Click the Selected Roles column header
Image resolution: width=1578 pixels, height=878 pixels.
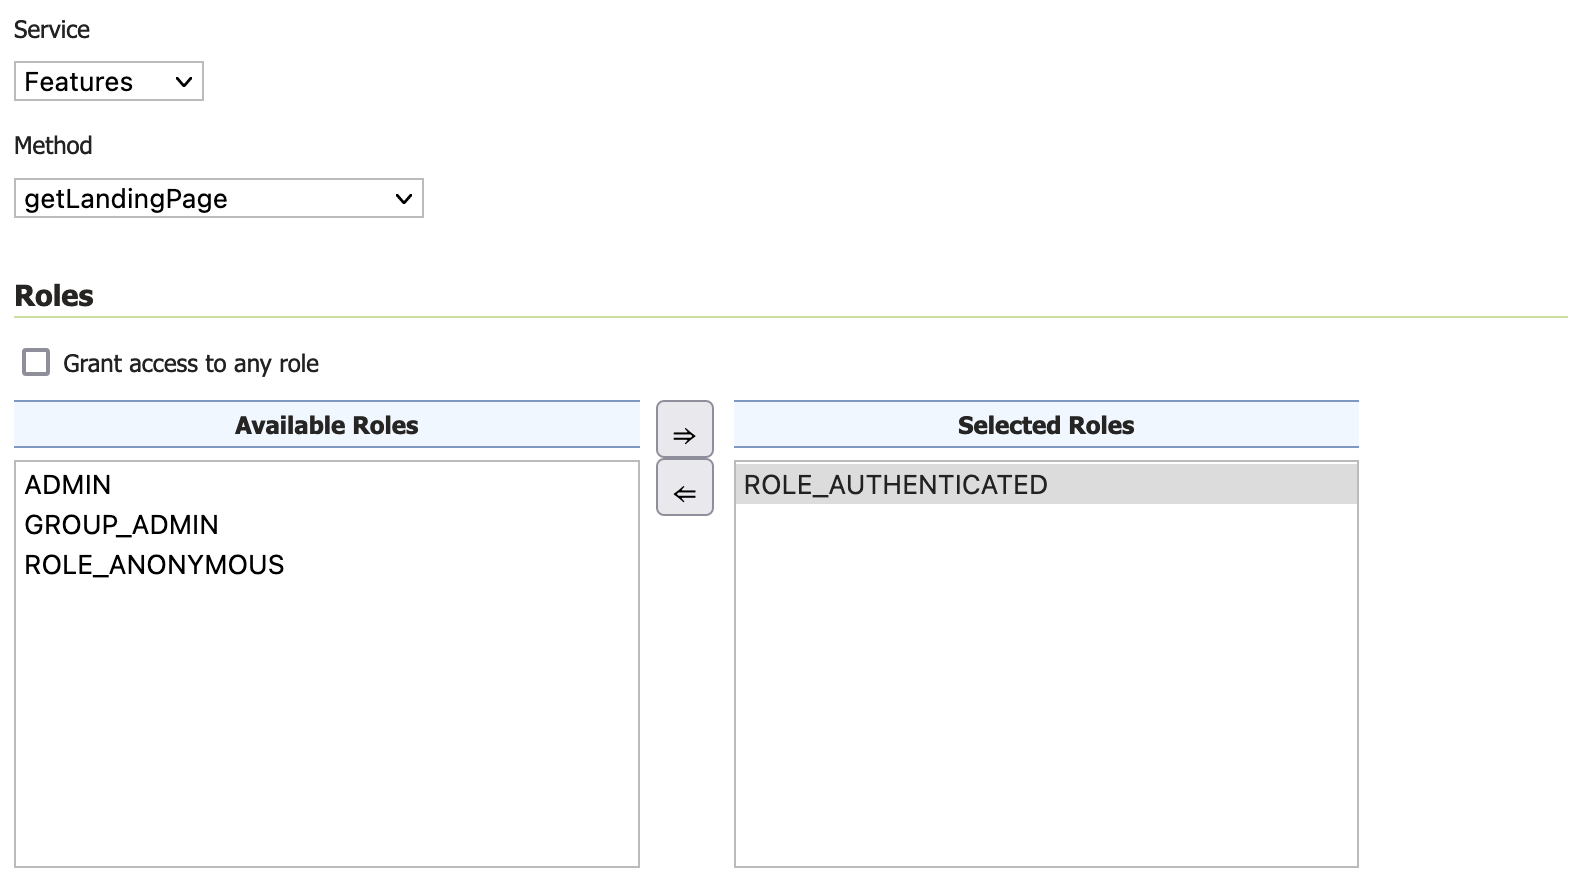click(1046, 425)
